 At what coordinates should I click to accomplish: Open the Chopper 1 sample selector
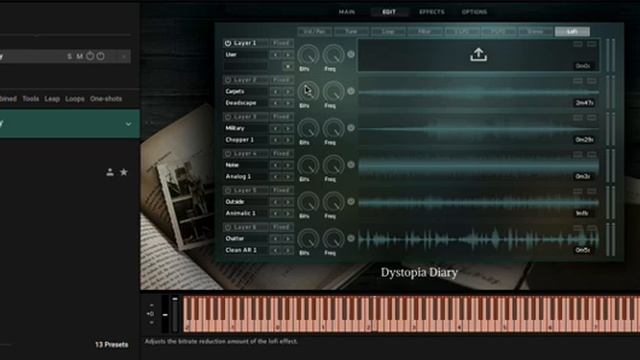pos(246,140)
